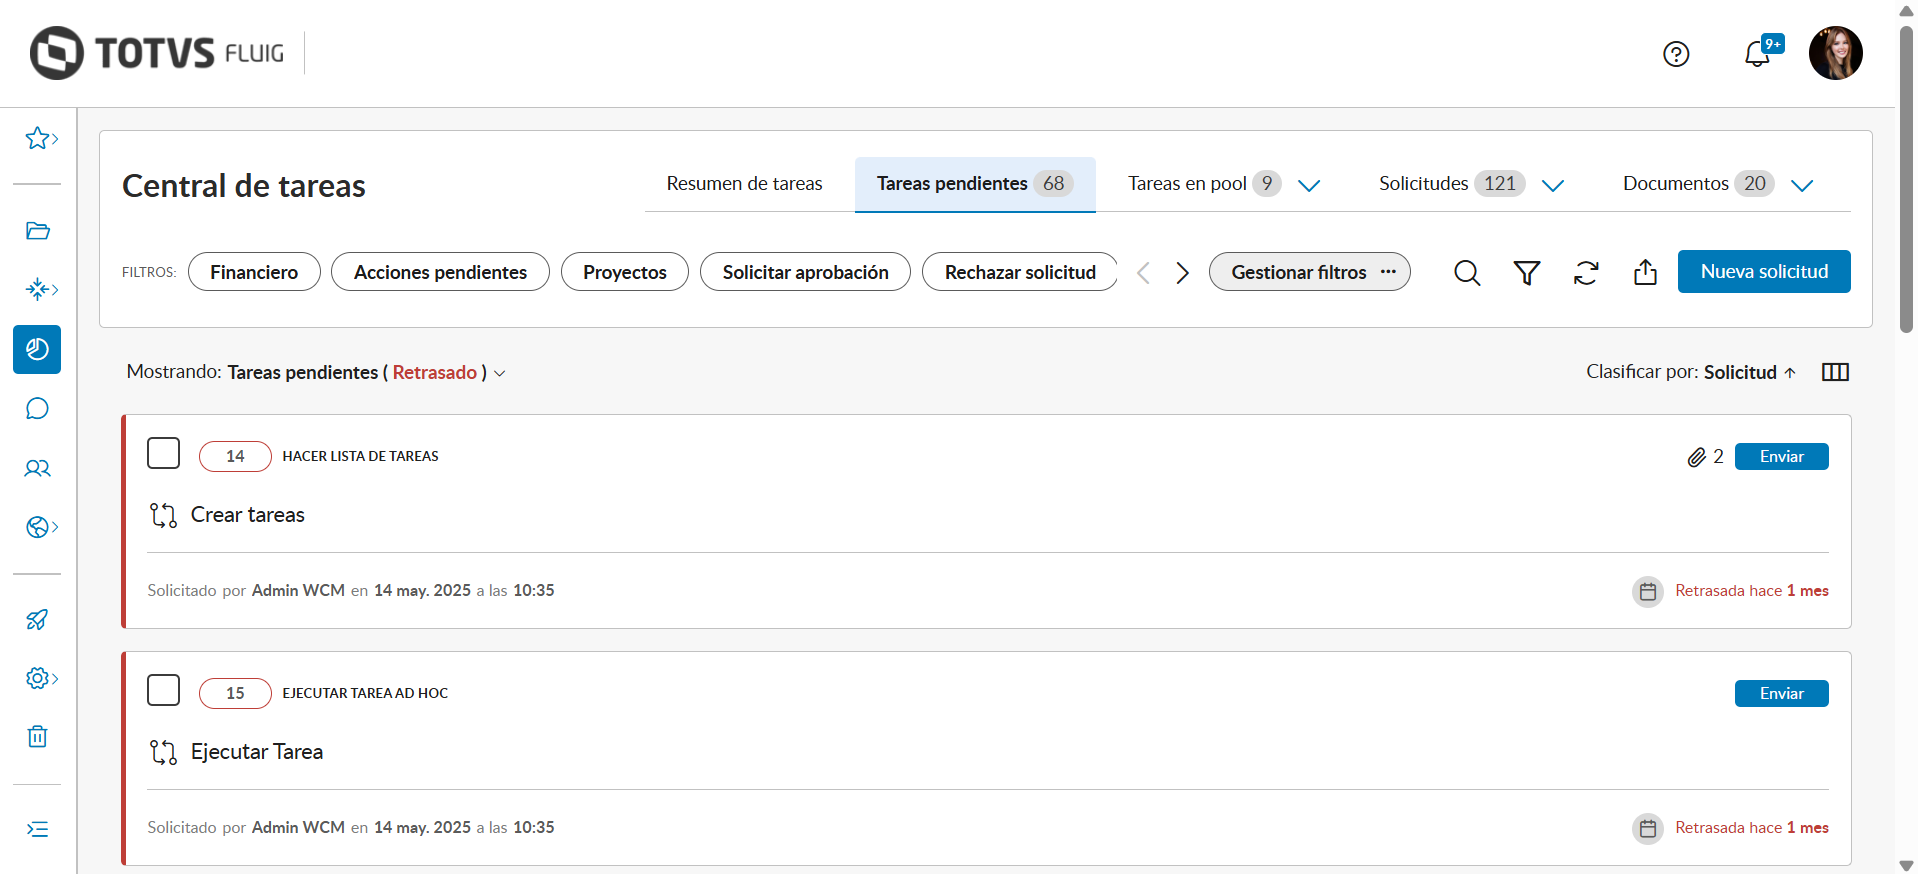Open the Retrasado status dropdown
Viewport: 1918px width, 874px height.
tap(500, 373)
